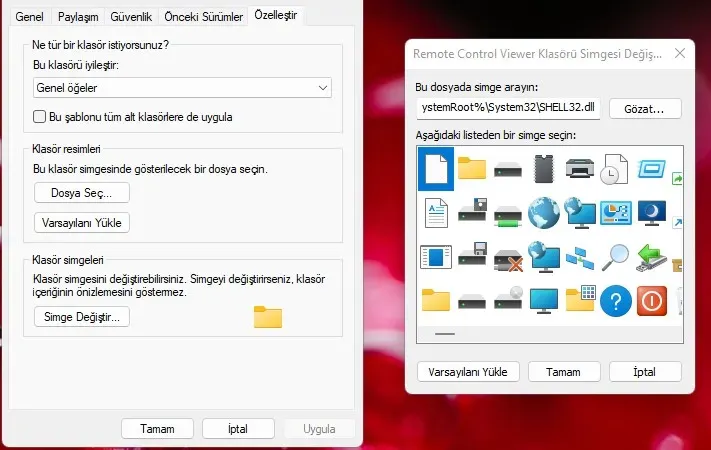Select the memory chip icon
The width and height of the screenshot is (711, 450).
tap(544, 168)
